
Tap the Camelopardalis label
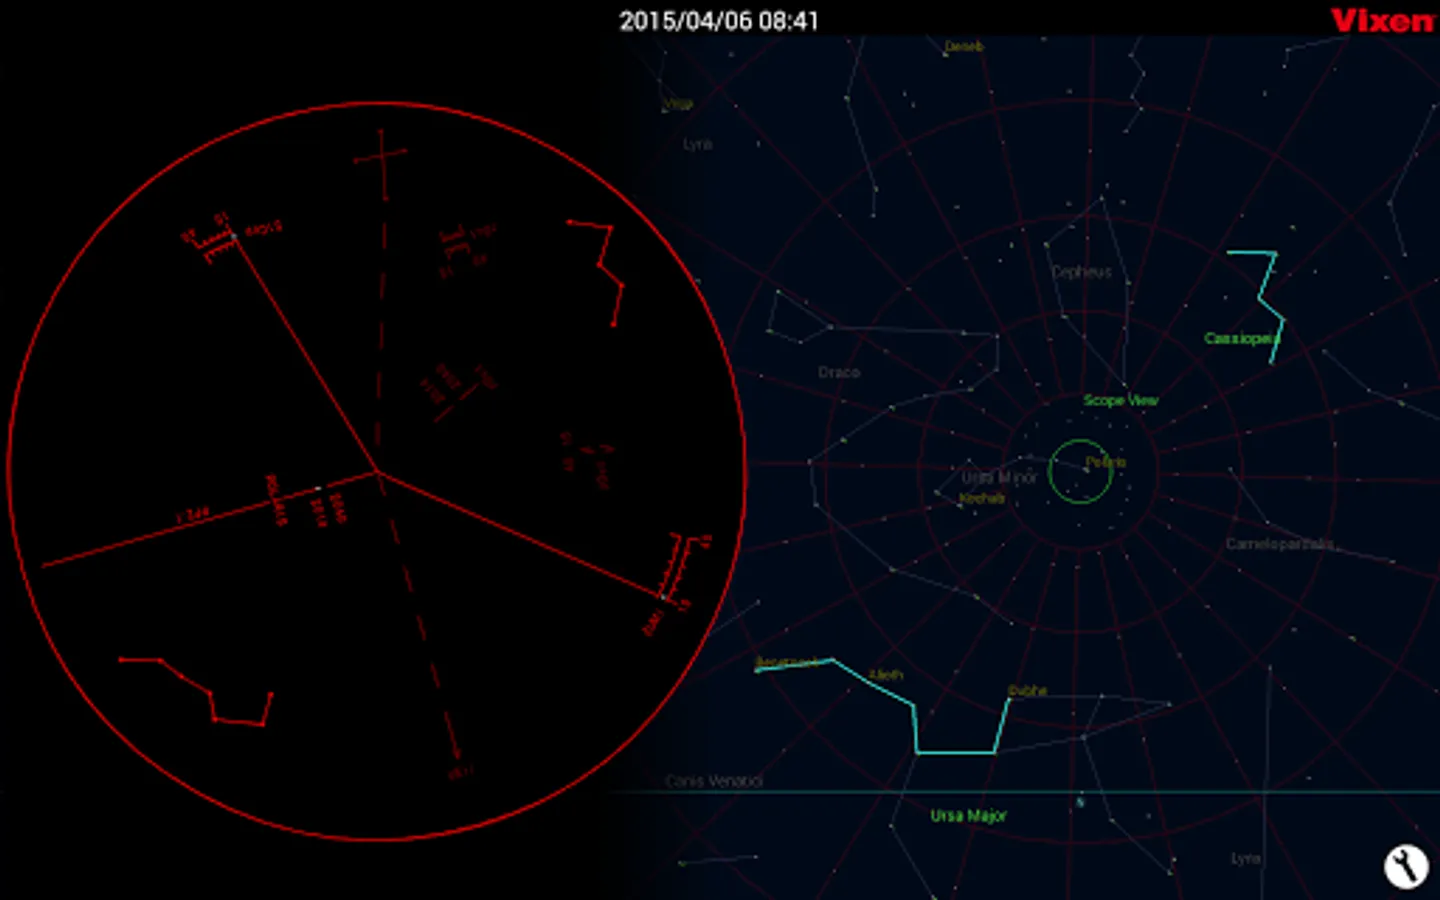[x=1279, y=544]
